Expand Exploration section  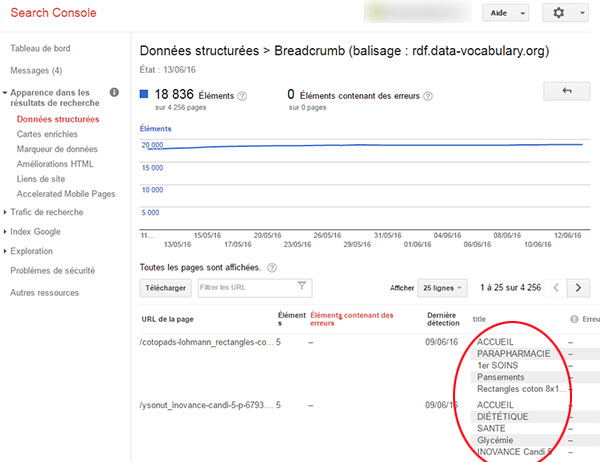coord(5,251)
